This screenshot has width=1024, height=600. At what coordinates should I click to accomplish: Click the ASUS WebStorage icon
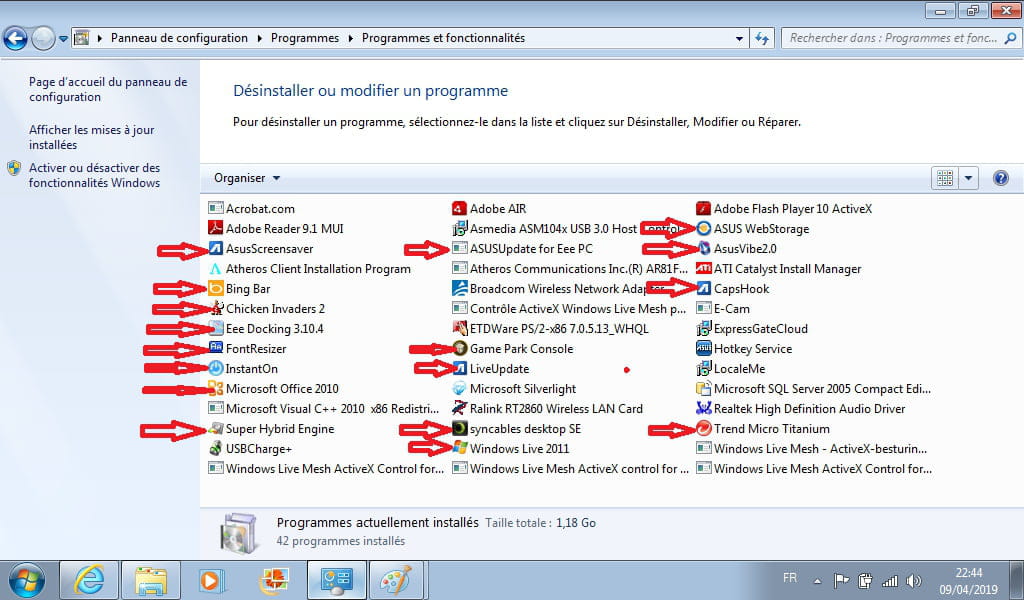point(703,229)
